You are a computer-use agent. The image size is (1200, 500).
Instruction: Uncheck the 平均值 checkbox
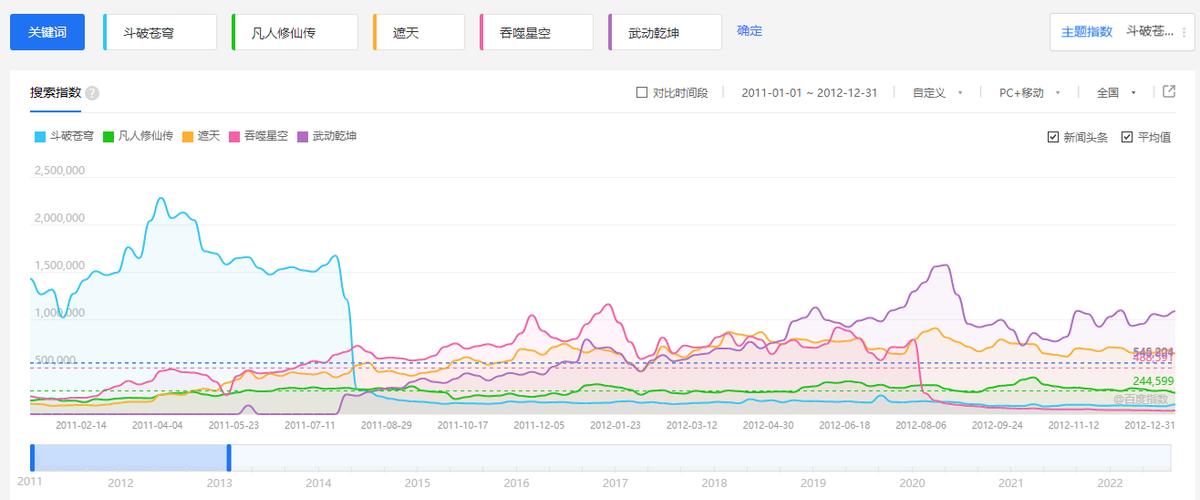(x=1127, y=137)
